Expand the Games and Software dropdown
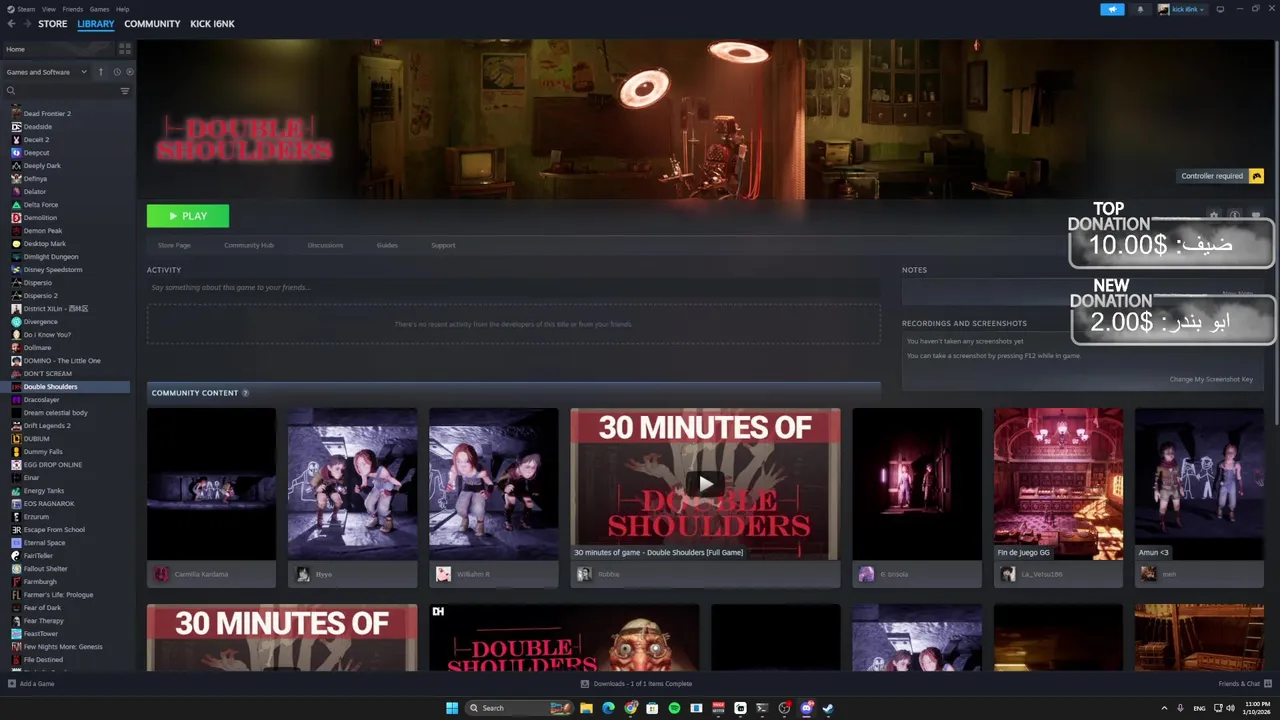 (47, 72)
